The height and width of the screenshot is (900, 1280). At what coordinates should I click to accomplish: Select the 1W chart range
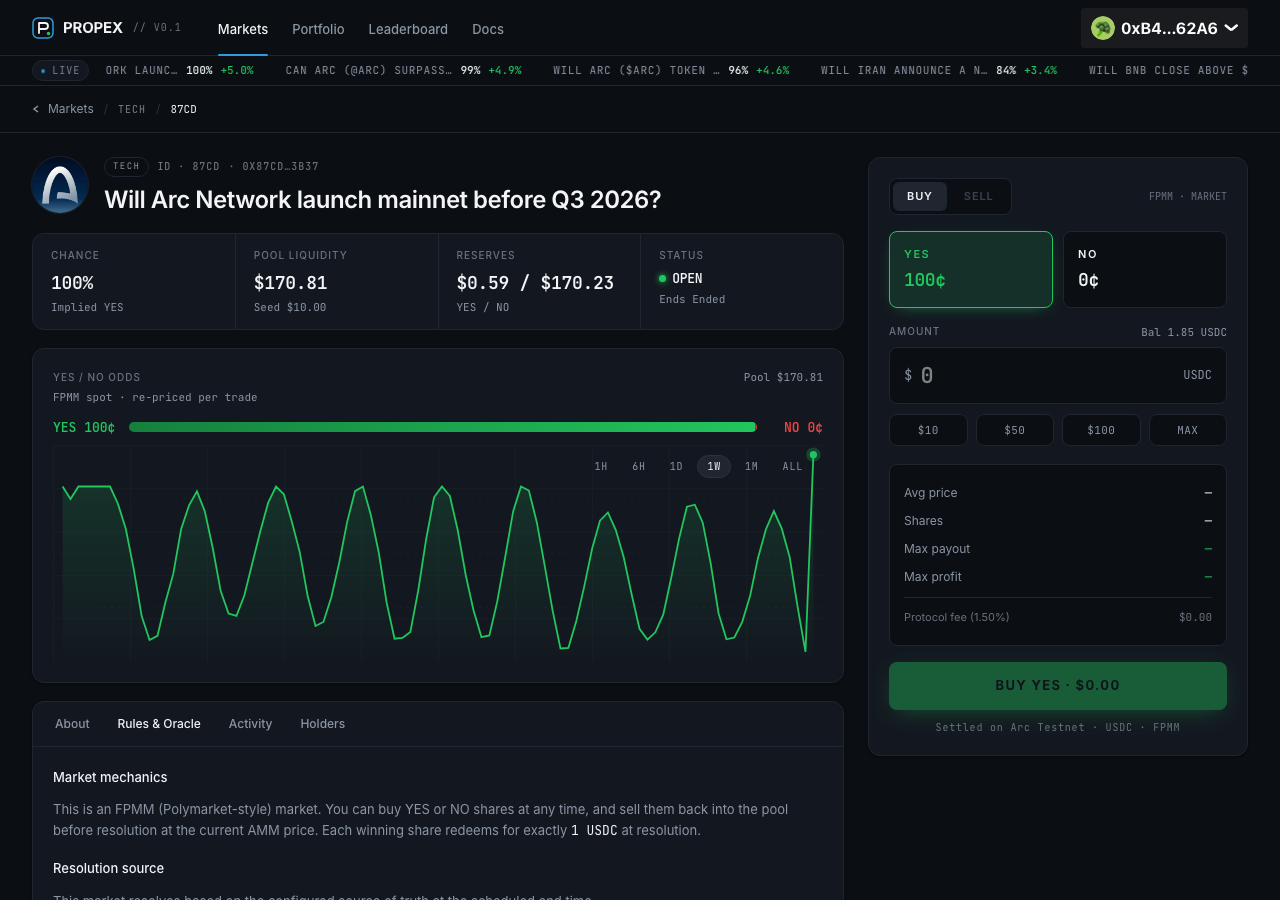pyautogui.click(x=714, y=467)
